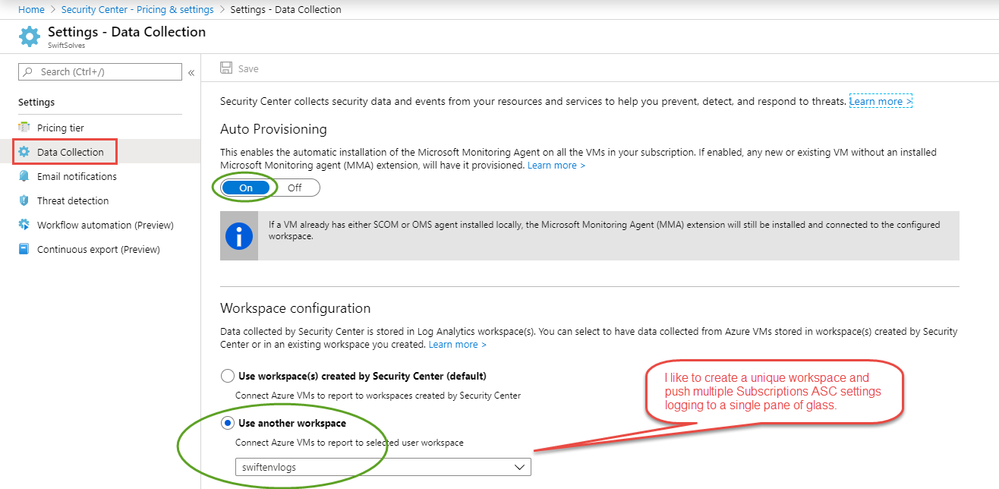Click the Workflow automation icon

(24, 225)
